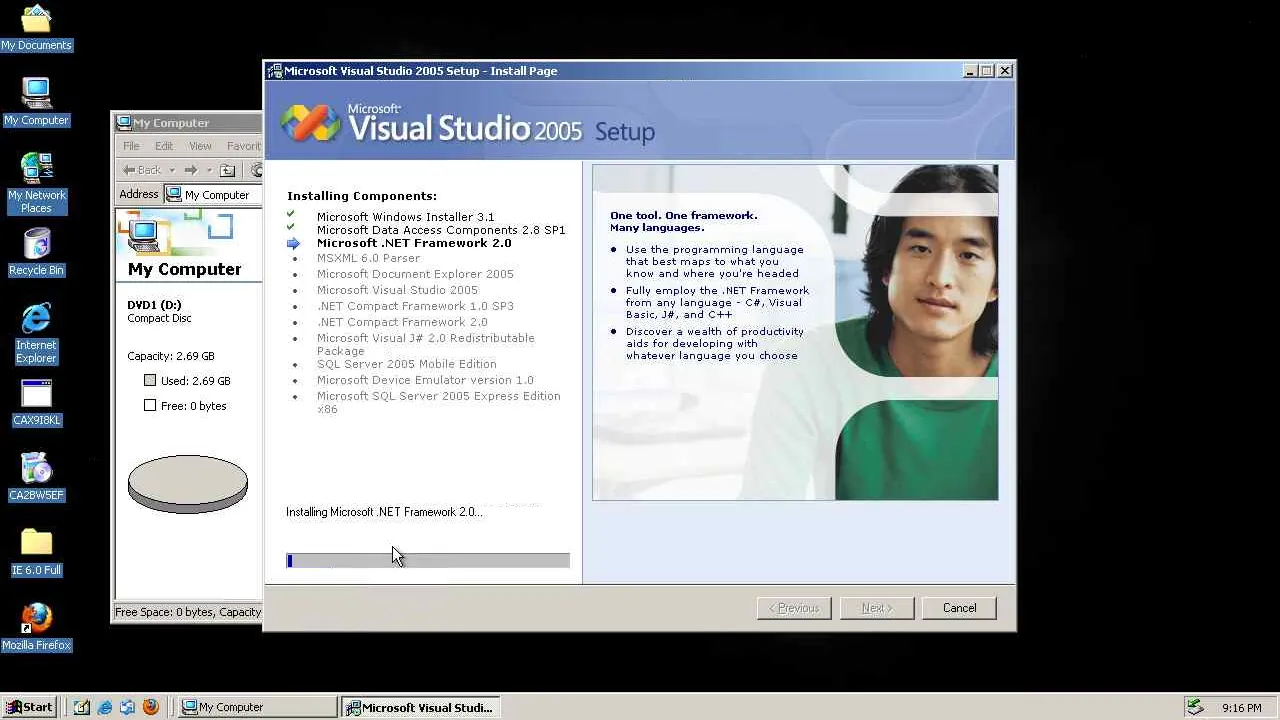
Task: Select the Internet Explorer desktop icon
Action: click(x=36, y=333)
